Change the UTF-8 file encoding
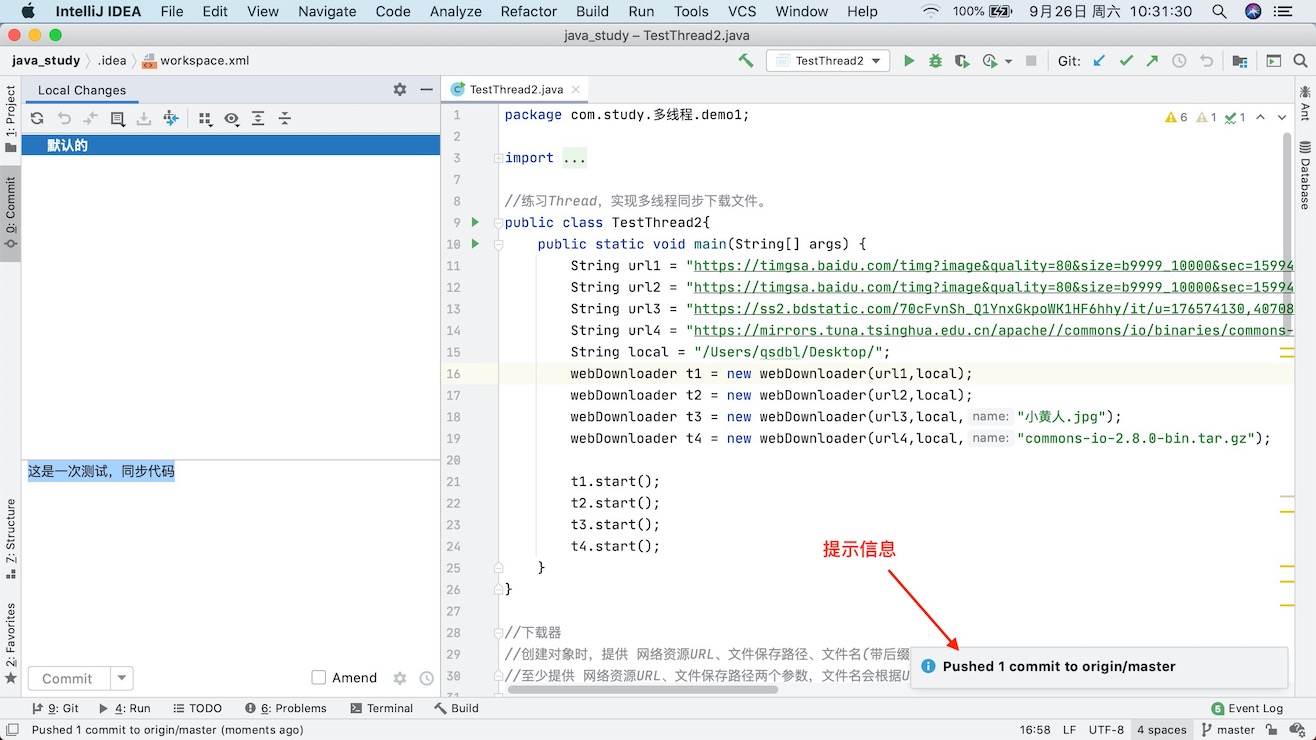Image resolution: width=1316 pixels, height=740 pixels. (1106, 730)
